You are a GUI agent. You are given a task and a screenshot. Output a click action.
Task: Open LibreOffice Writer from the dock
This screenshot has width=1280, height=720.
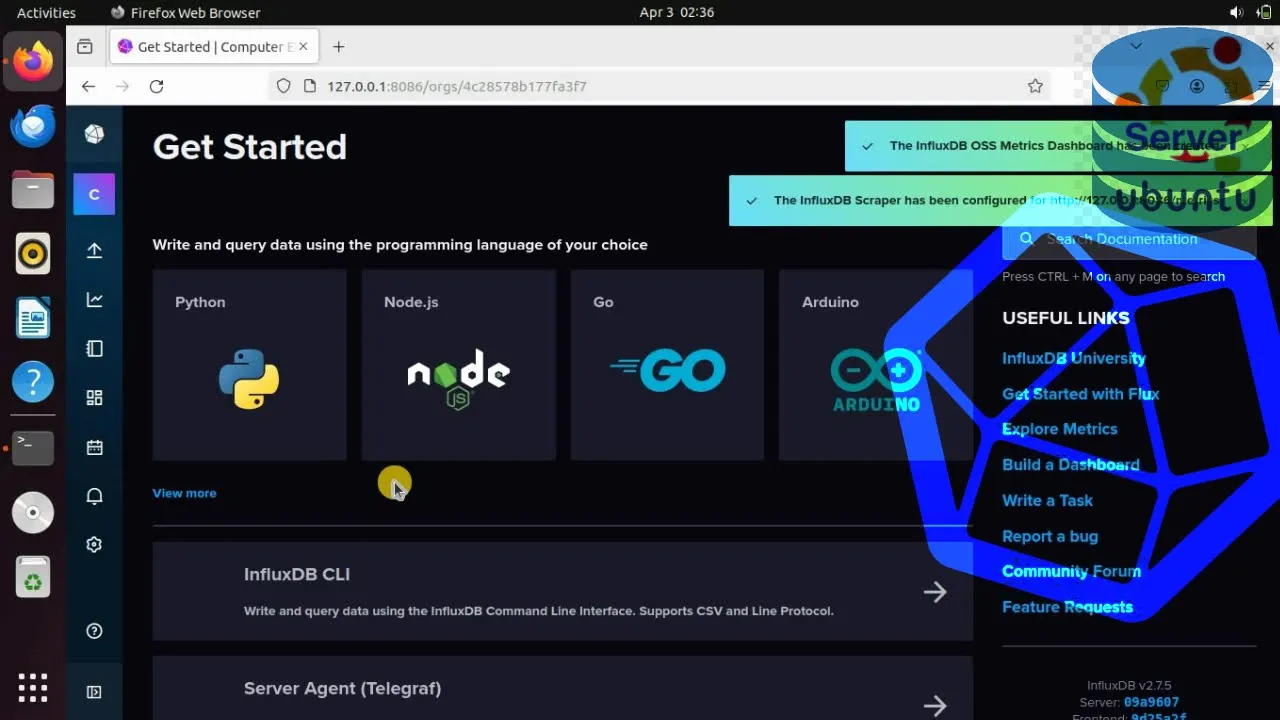coord(33,318)
